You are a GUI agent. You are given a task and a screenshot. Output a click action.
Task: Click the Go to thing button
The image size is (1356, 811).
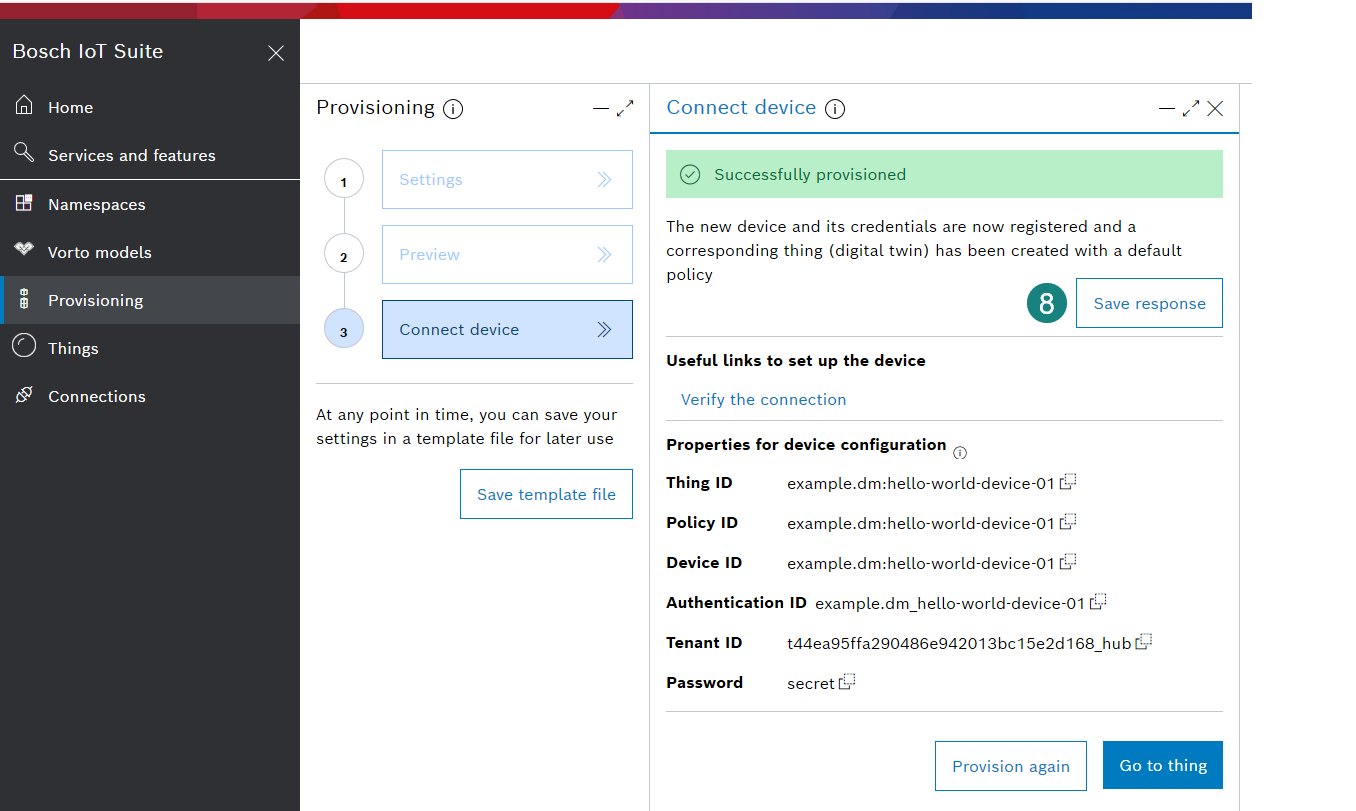coord(1163,765)
